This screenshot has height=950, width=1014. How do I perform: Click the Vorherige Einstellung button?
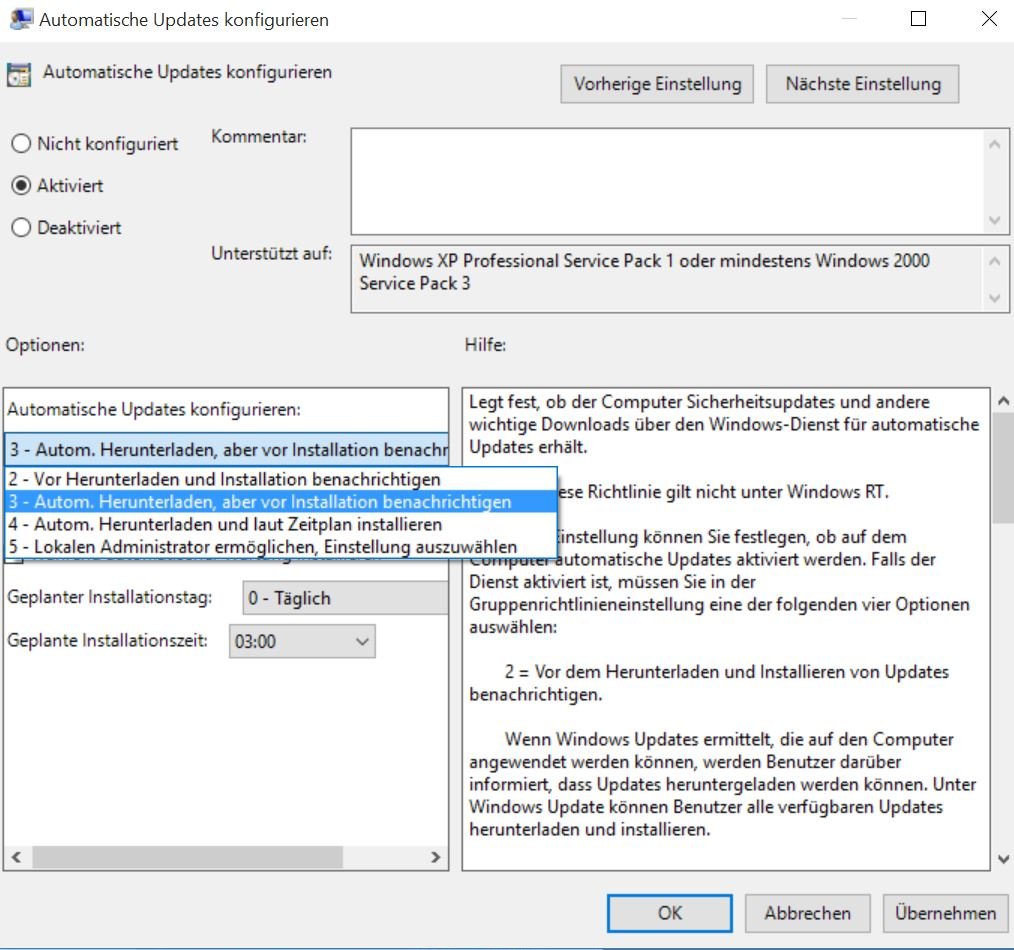(x=657, y=84)
